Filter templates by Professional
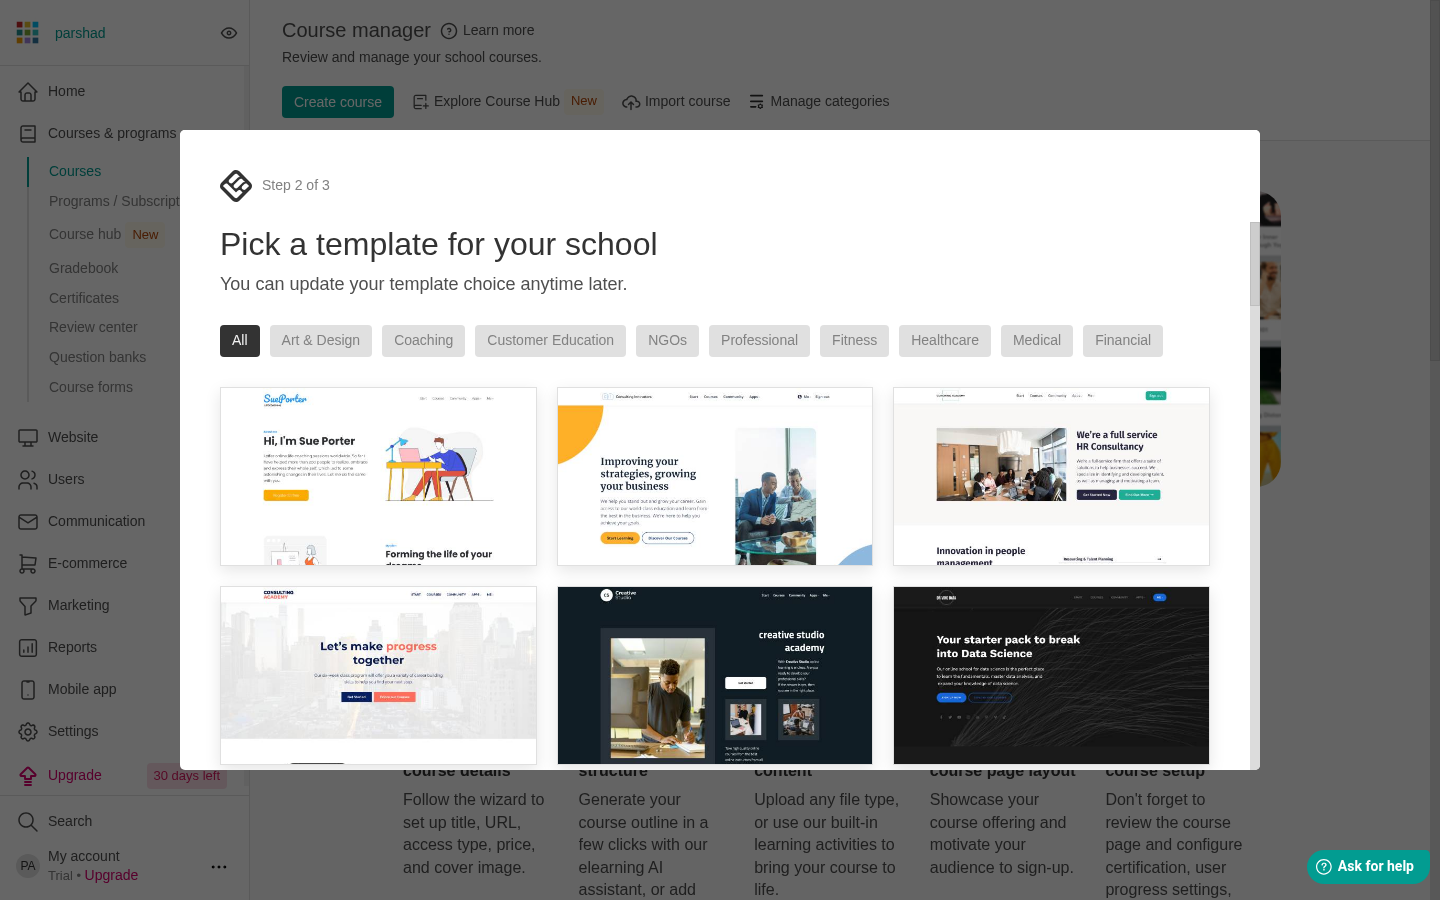 pos(759,341)
